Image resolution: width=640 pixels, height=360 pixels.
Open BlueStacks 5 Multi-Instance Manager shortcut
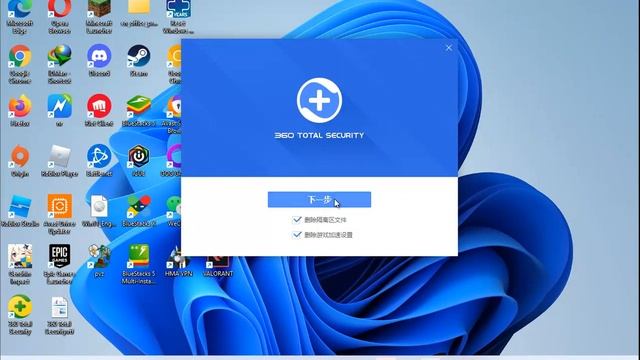coord(138,264)
